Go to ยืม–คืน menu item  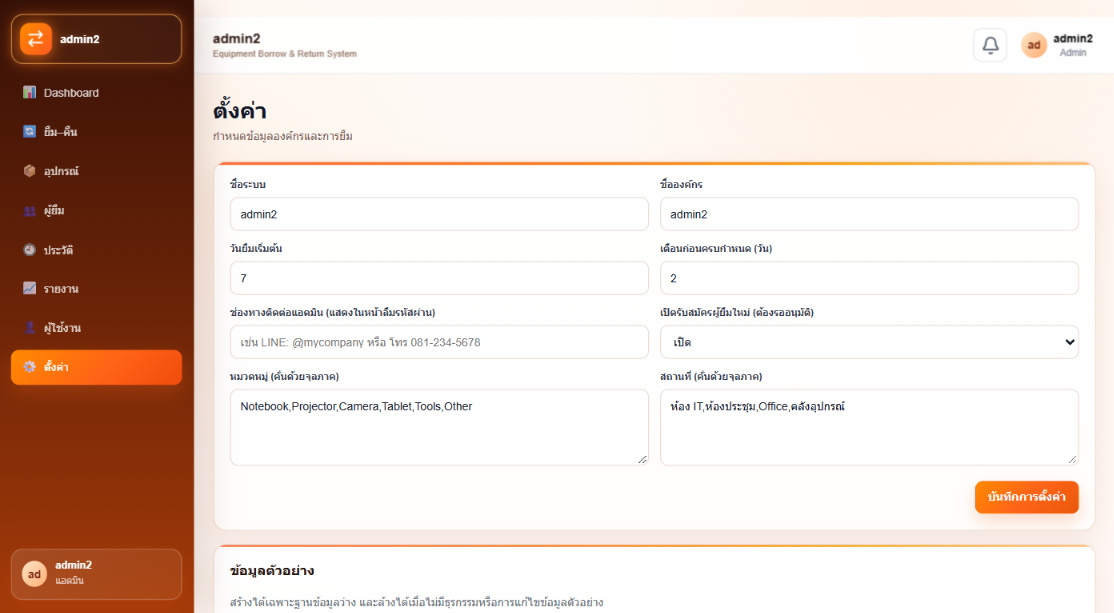click(97, 131)
